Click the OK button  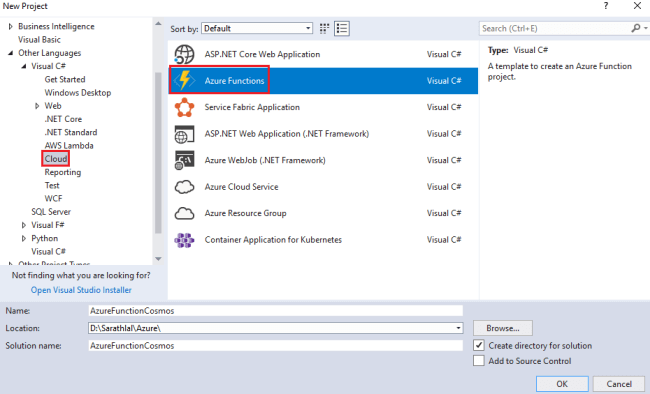click(562, 384)
